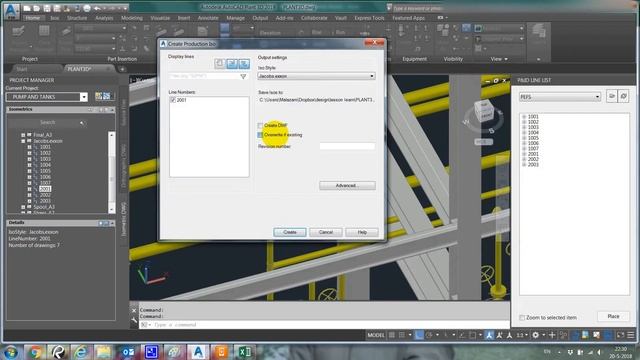Open the Insert ribbon tab

pos(184,18)
